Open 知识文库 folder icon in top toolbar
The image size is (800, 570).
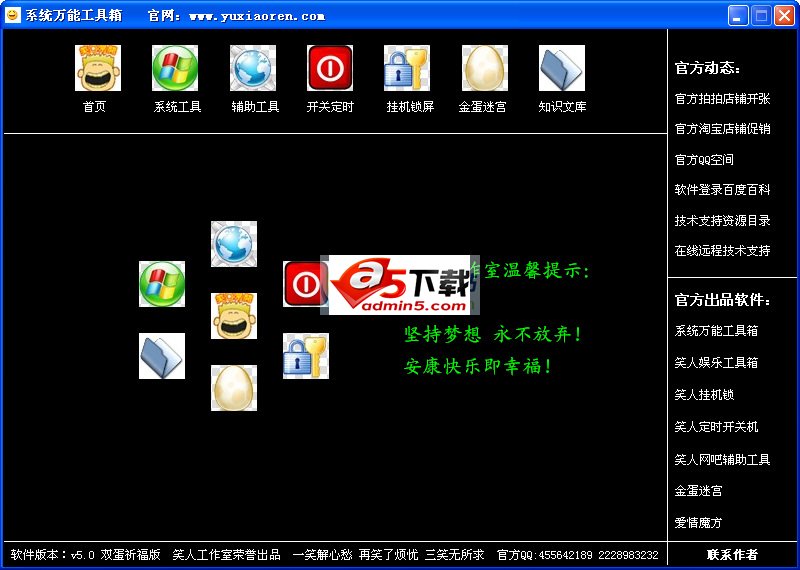click(x=562, y=68)
